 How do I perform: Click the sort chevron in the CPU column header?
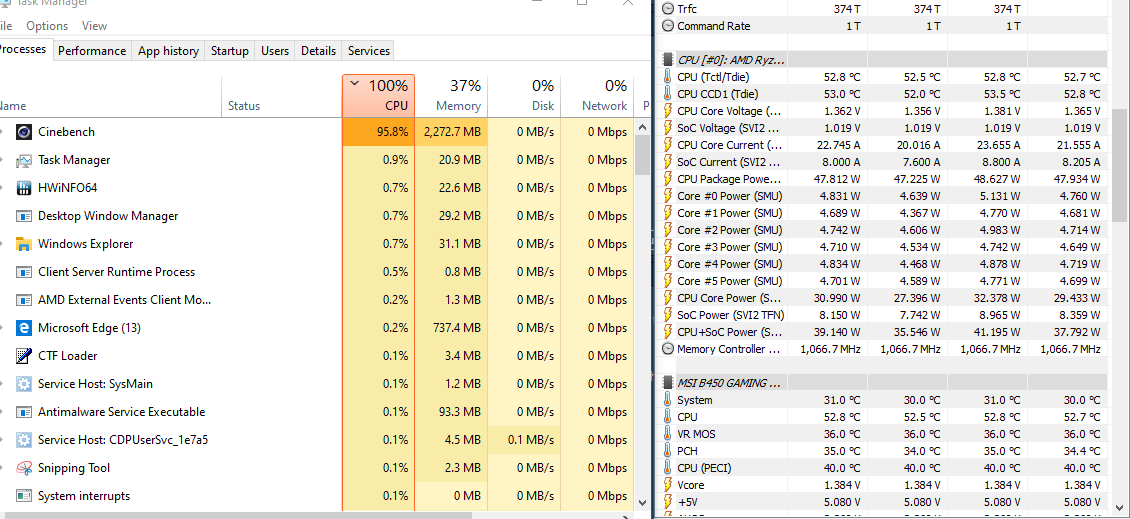point(354,84)
